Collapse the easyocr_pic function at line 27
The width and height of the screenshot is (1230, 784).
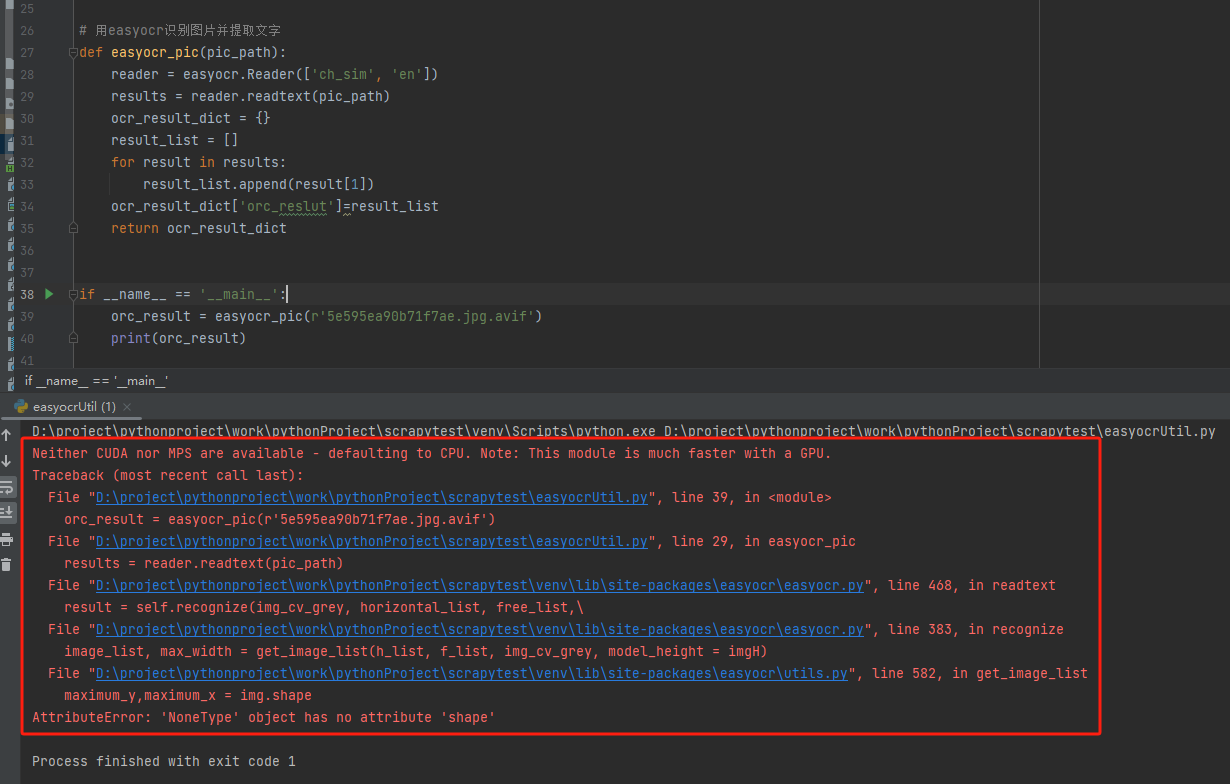pyautogui.click(x=73, y=52)
